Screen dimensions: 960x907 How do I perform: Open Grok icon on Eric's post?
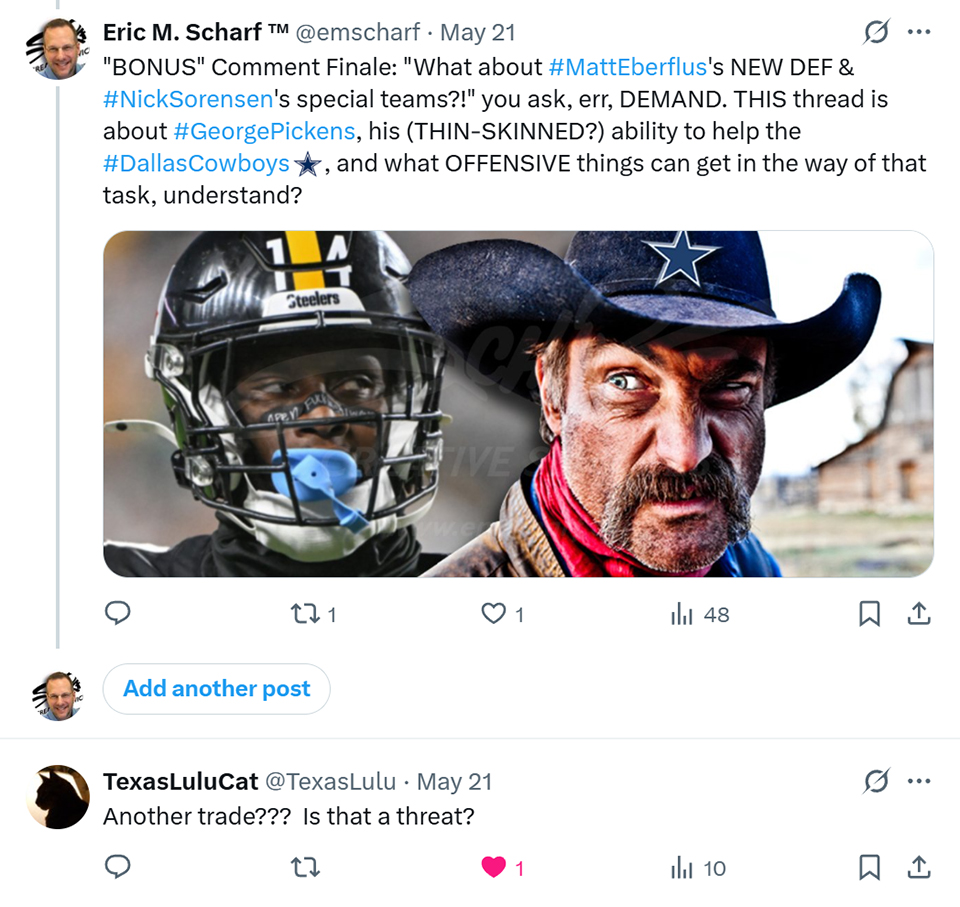(876, 33)
